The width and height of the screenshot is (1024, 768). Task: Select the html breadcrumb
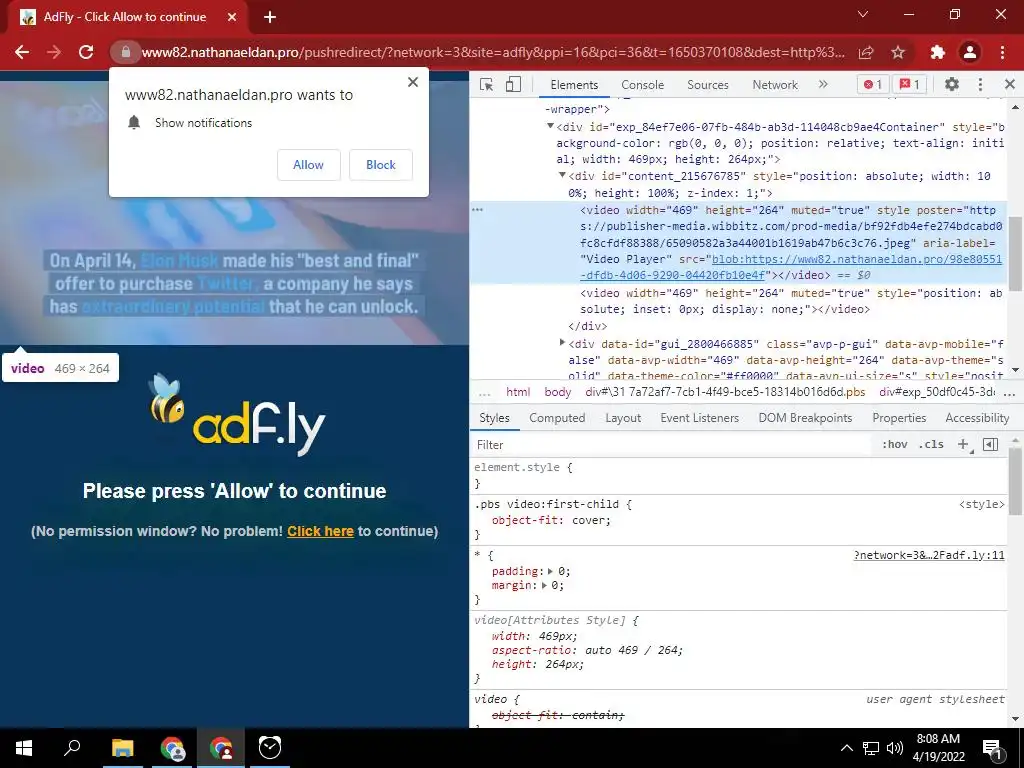pyautogui.click(x=518, y=392)
